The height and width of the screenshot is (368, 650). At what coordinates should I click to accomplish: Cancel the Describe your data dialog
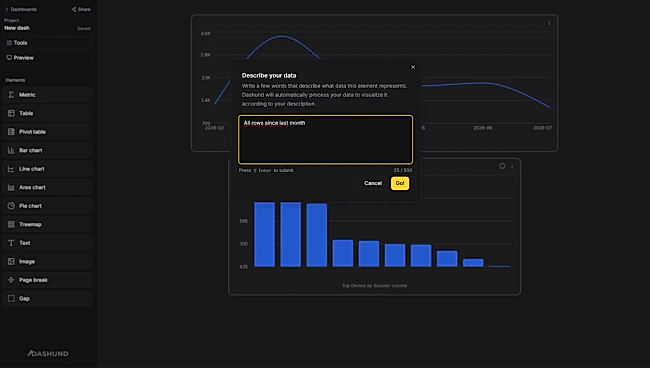tap(373, 183)
